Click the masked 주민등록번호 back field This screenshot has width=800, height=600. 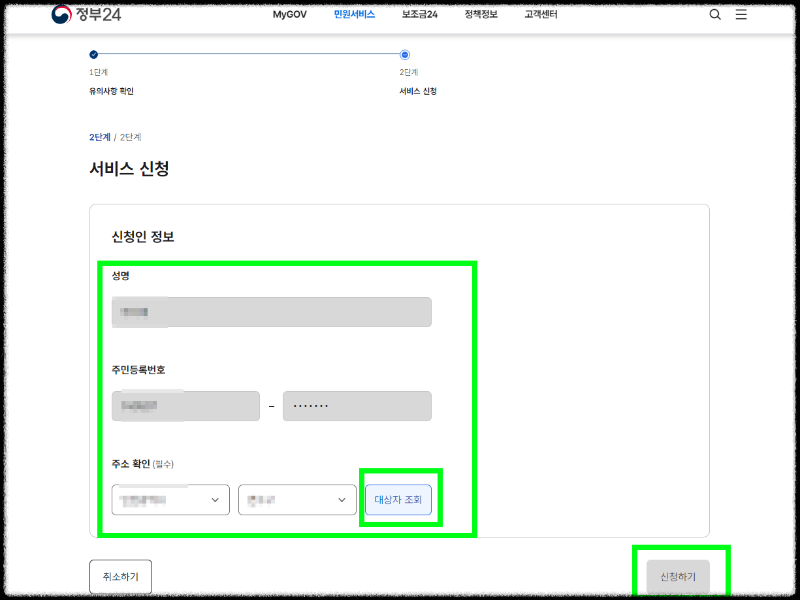[356, 405]
